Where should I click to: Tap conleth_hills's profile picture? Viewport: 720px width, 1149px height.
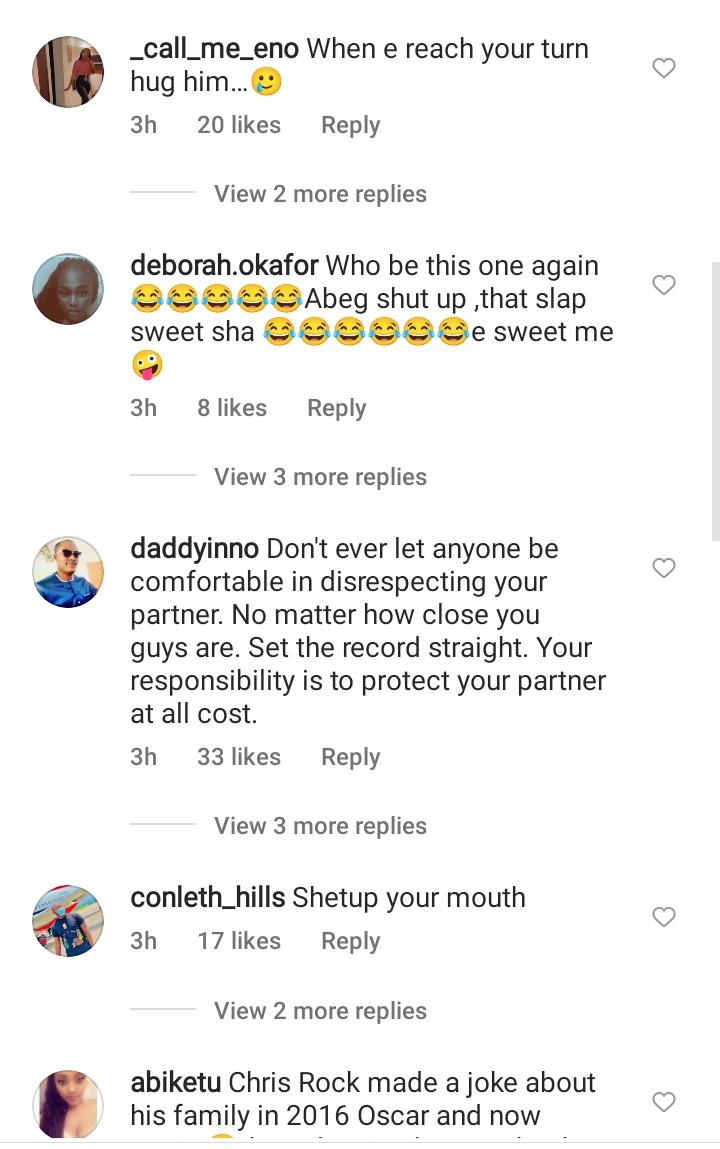68,920
